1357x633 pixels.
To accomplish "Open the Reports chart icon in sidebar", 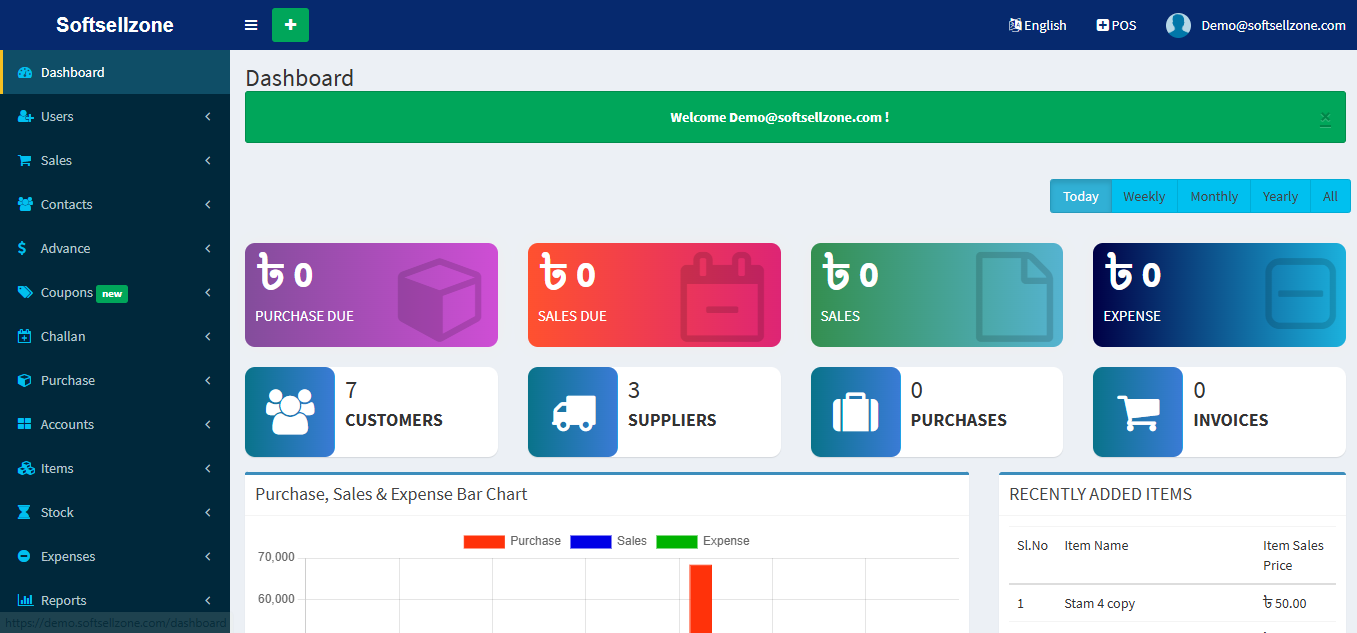I will pos(24,600).
